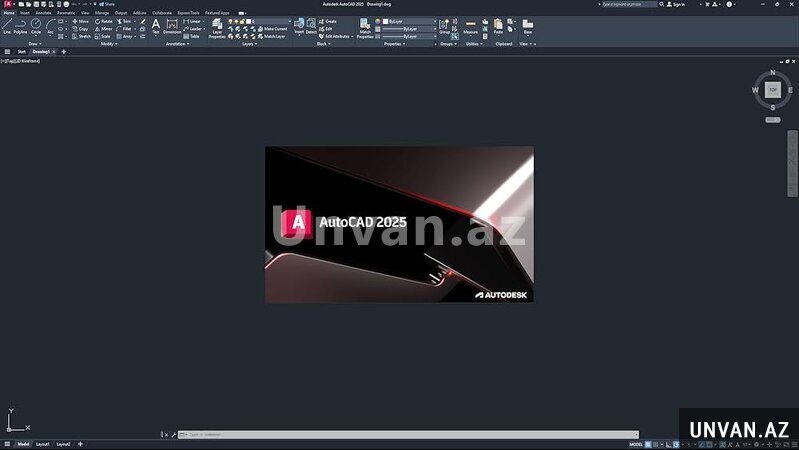Click MODEL space status button
The height and width of the screenshot is (450, 799).
636,445
